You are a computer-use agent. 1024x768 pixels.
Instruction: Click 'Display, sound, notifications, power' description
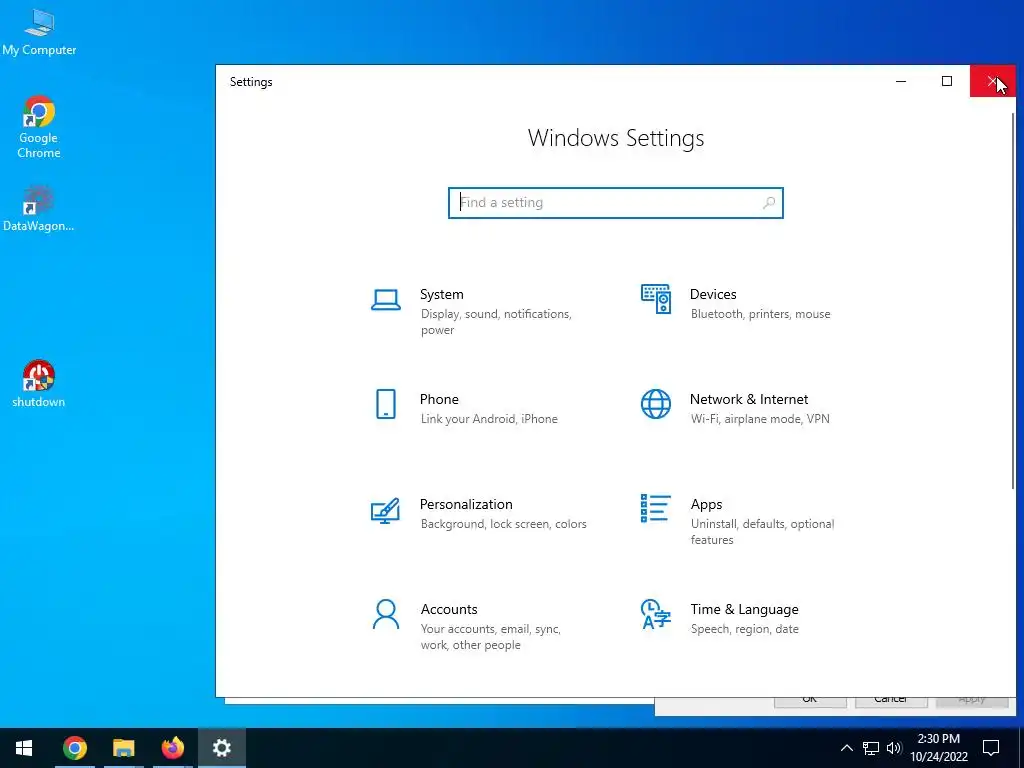496,322
